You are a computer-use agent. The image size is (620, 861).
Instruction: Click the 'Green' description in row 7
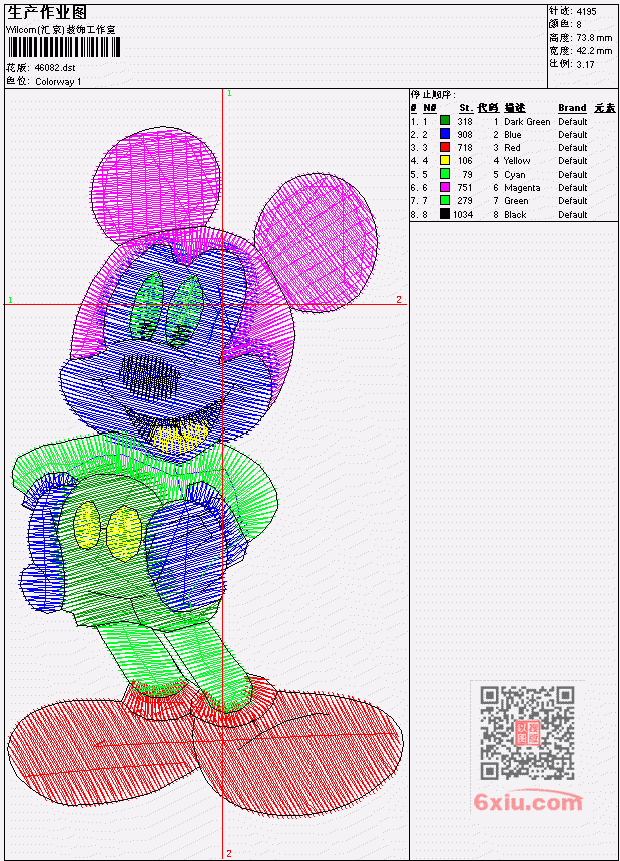tap(516, 201)
